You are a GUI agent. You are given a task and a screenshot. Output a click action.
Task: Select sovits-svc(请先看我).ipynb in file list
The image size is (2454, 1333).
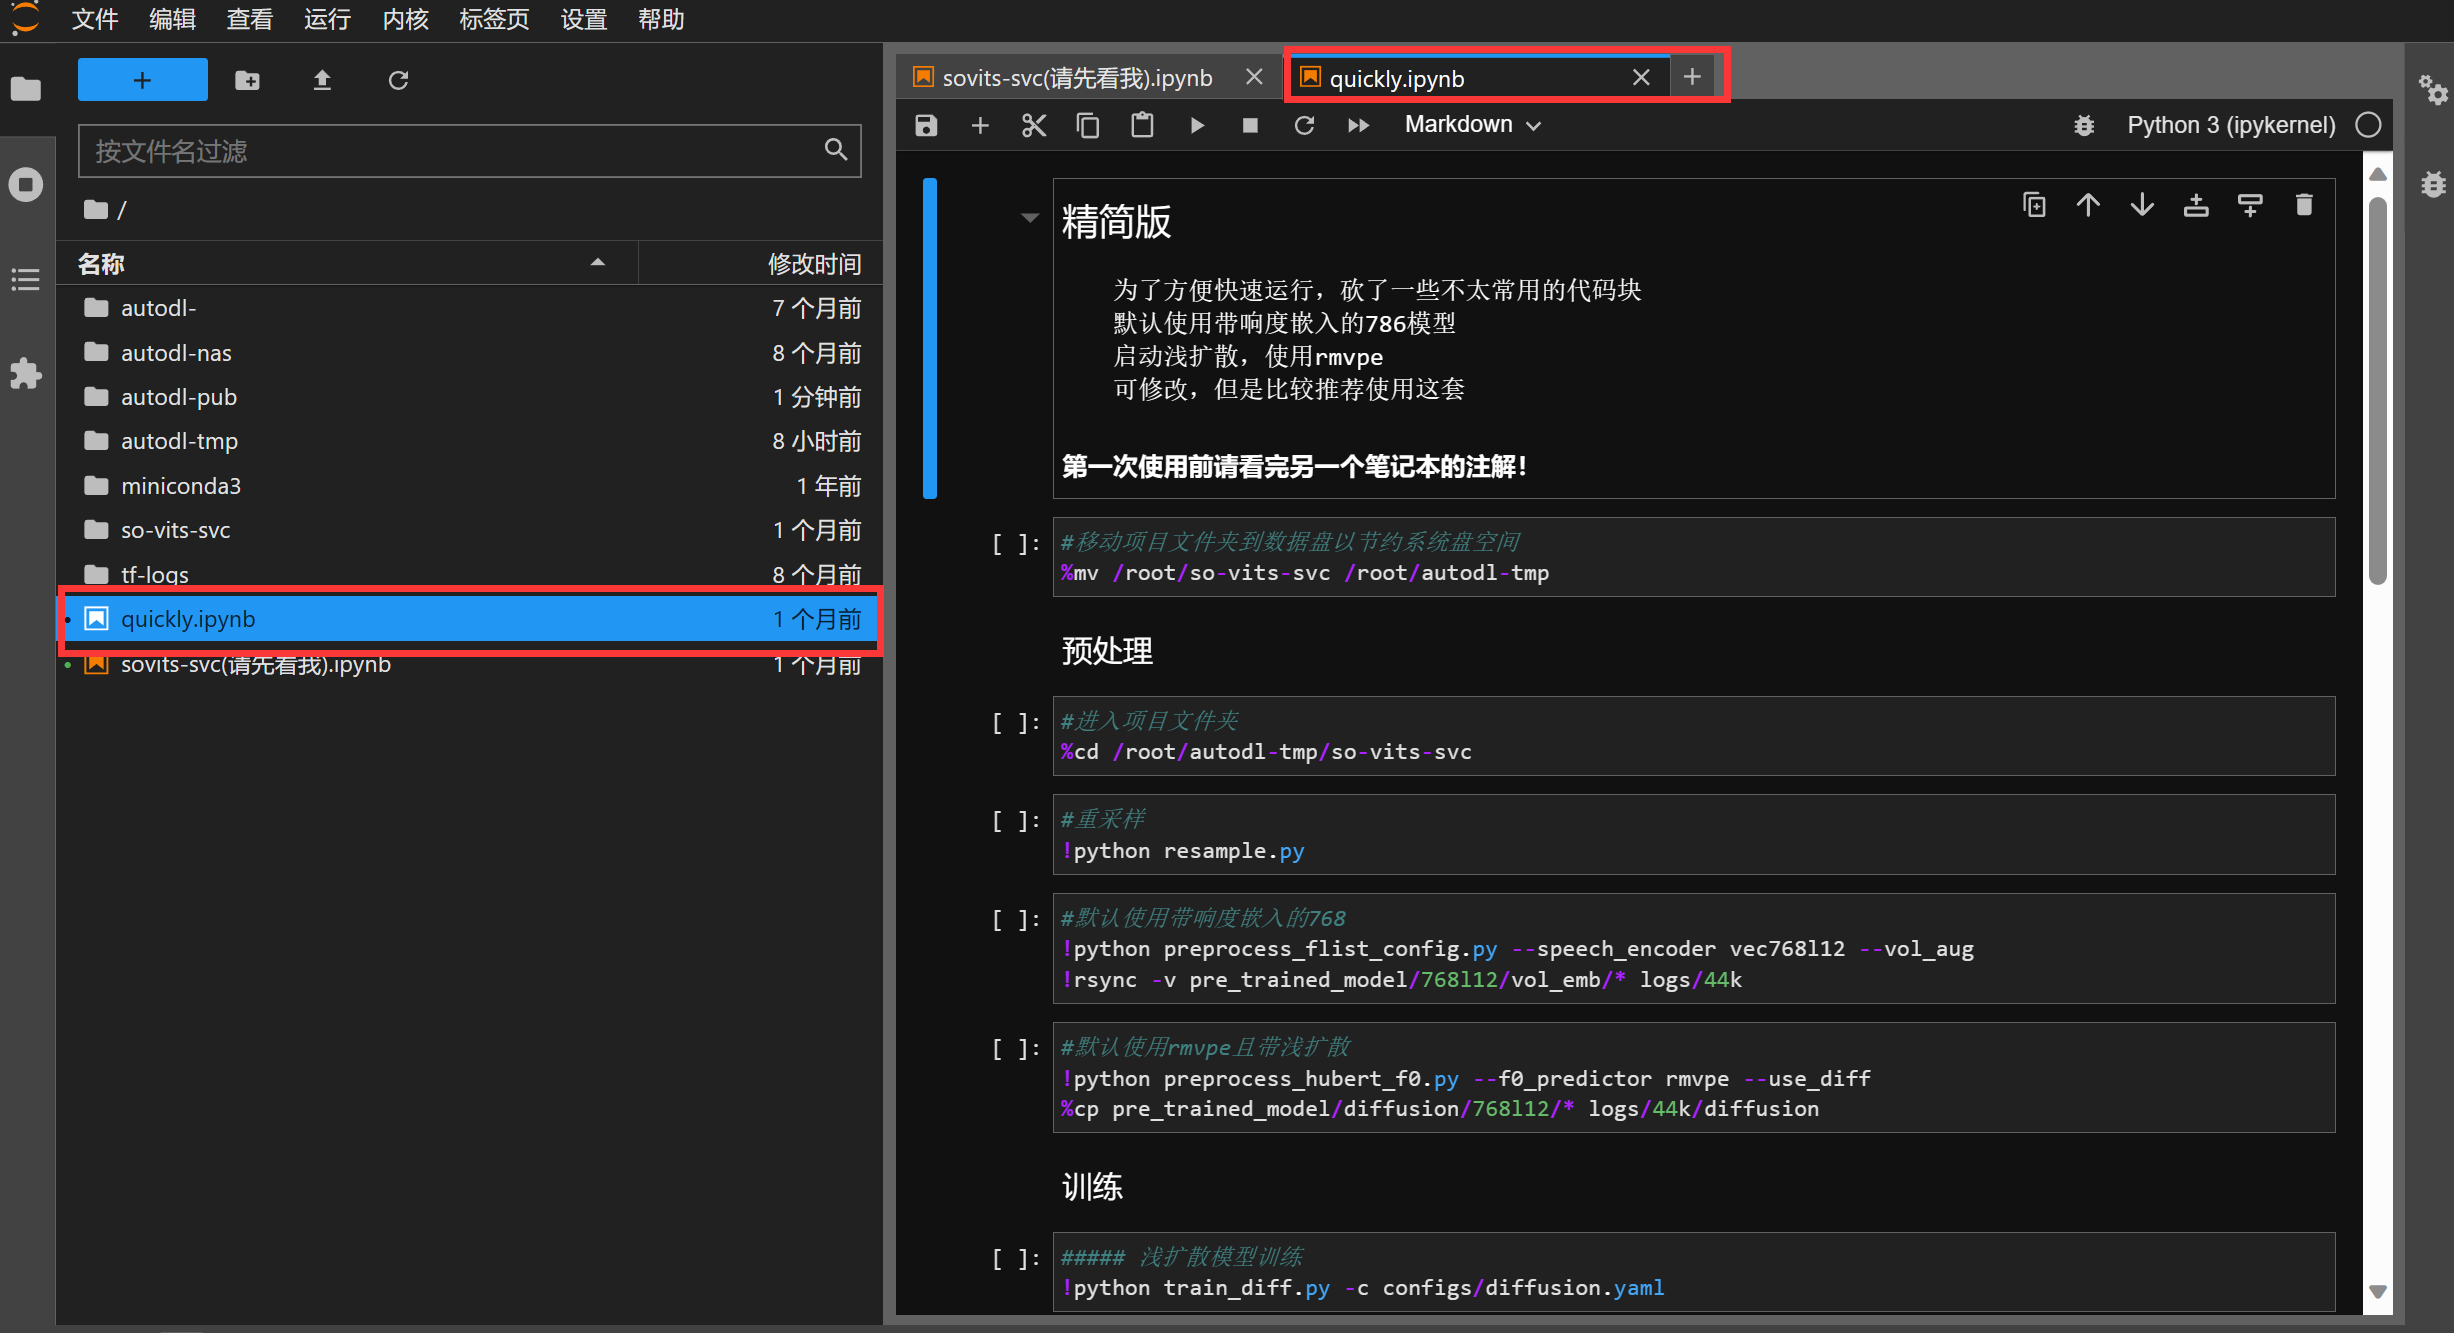click(x=470, y=664)
